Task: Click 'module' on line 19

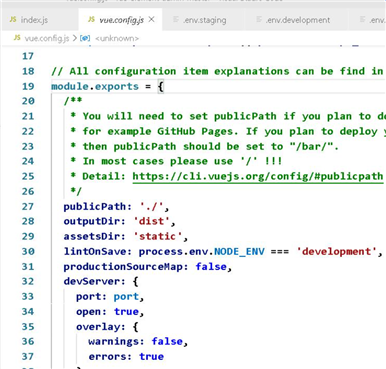Action: [x=70, y=86]
